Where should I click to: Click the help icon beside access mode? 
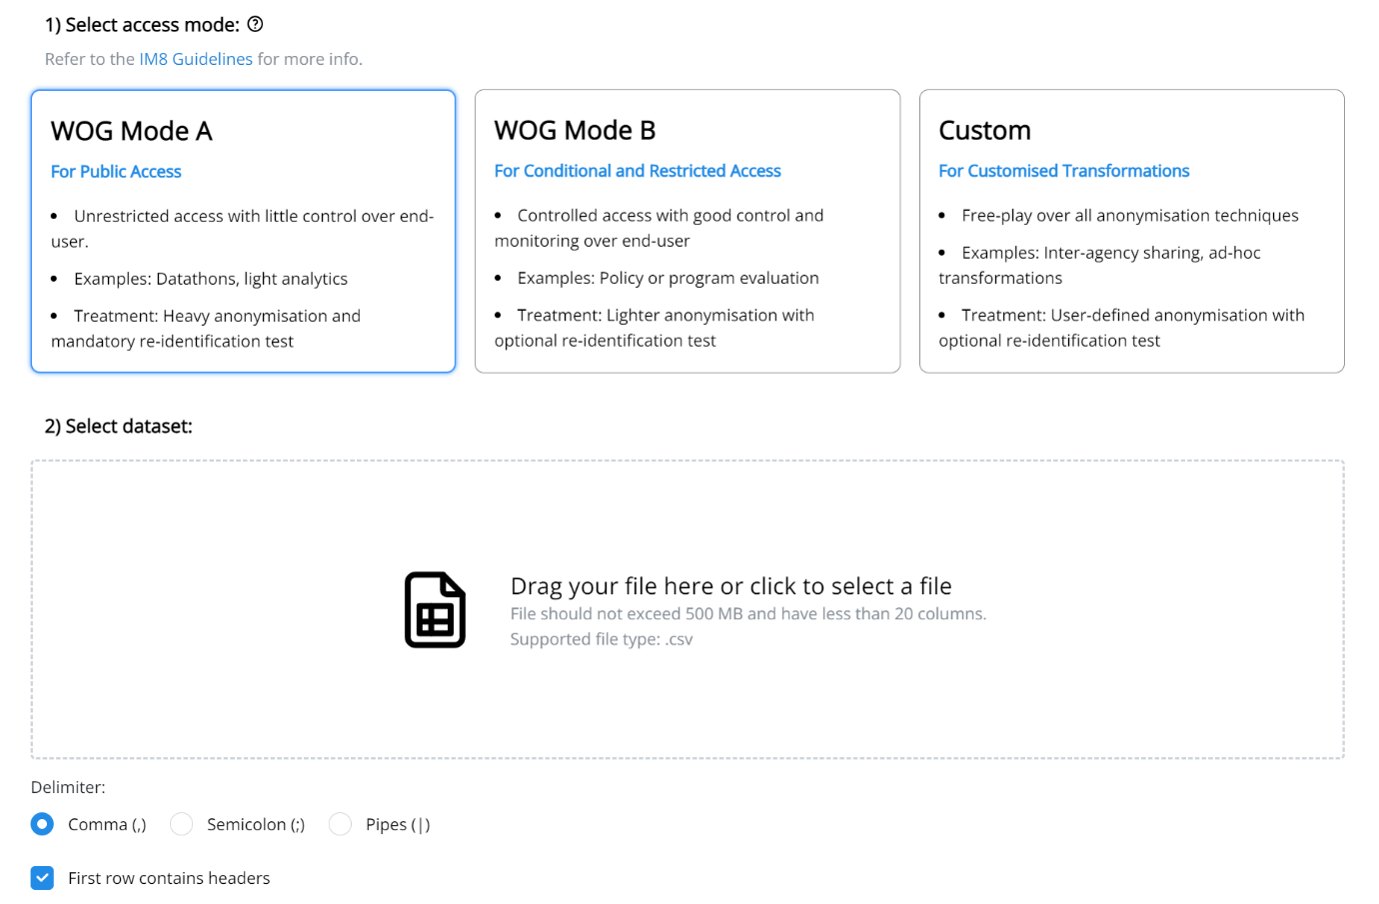(255, 24)
